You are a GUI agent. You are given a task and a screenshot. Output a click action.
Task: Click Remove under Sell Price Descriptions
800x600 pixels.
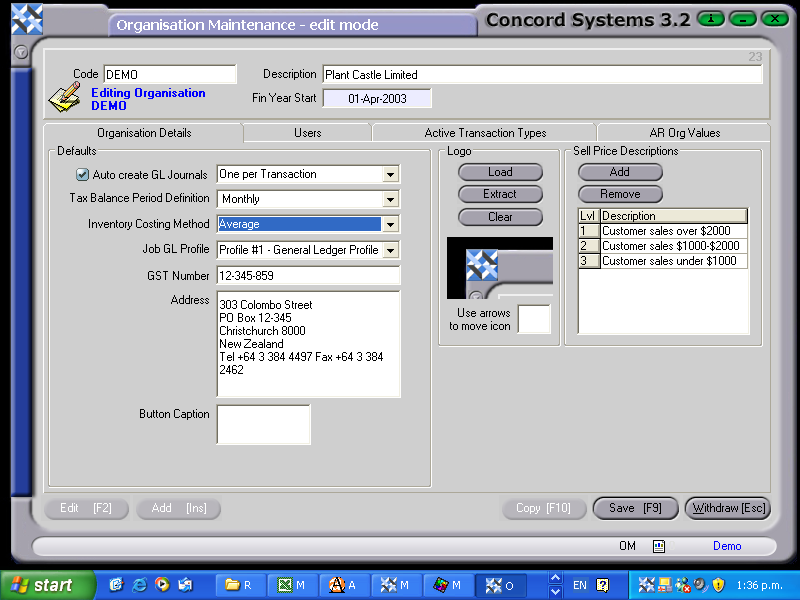(x=619, y=194)
